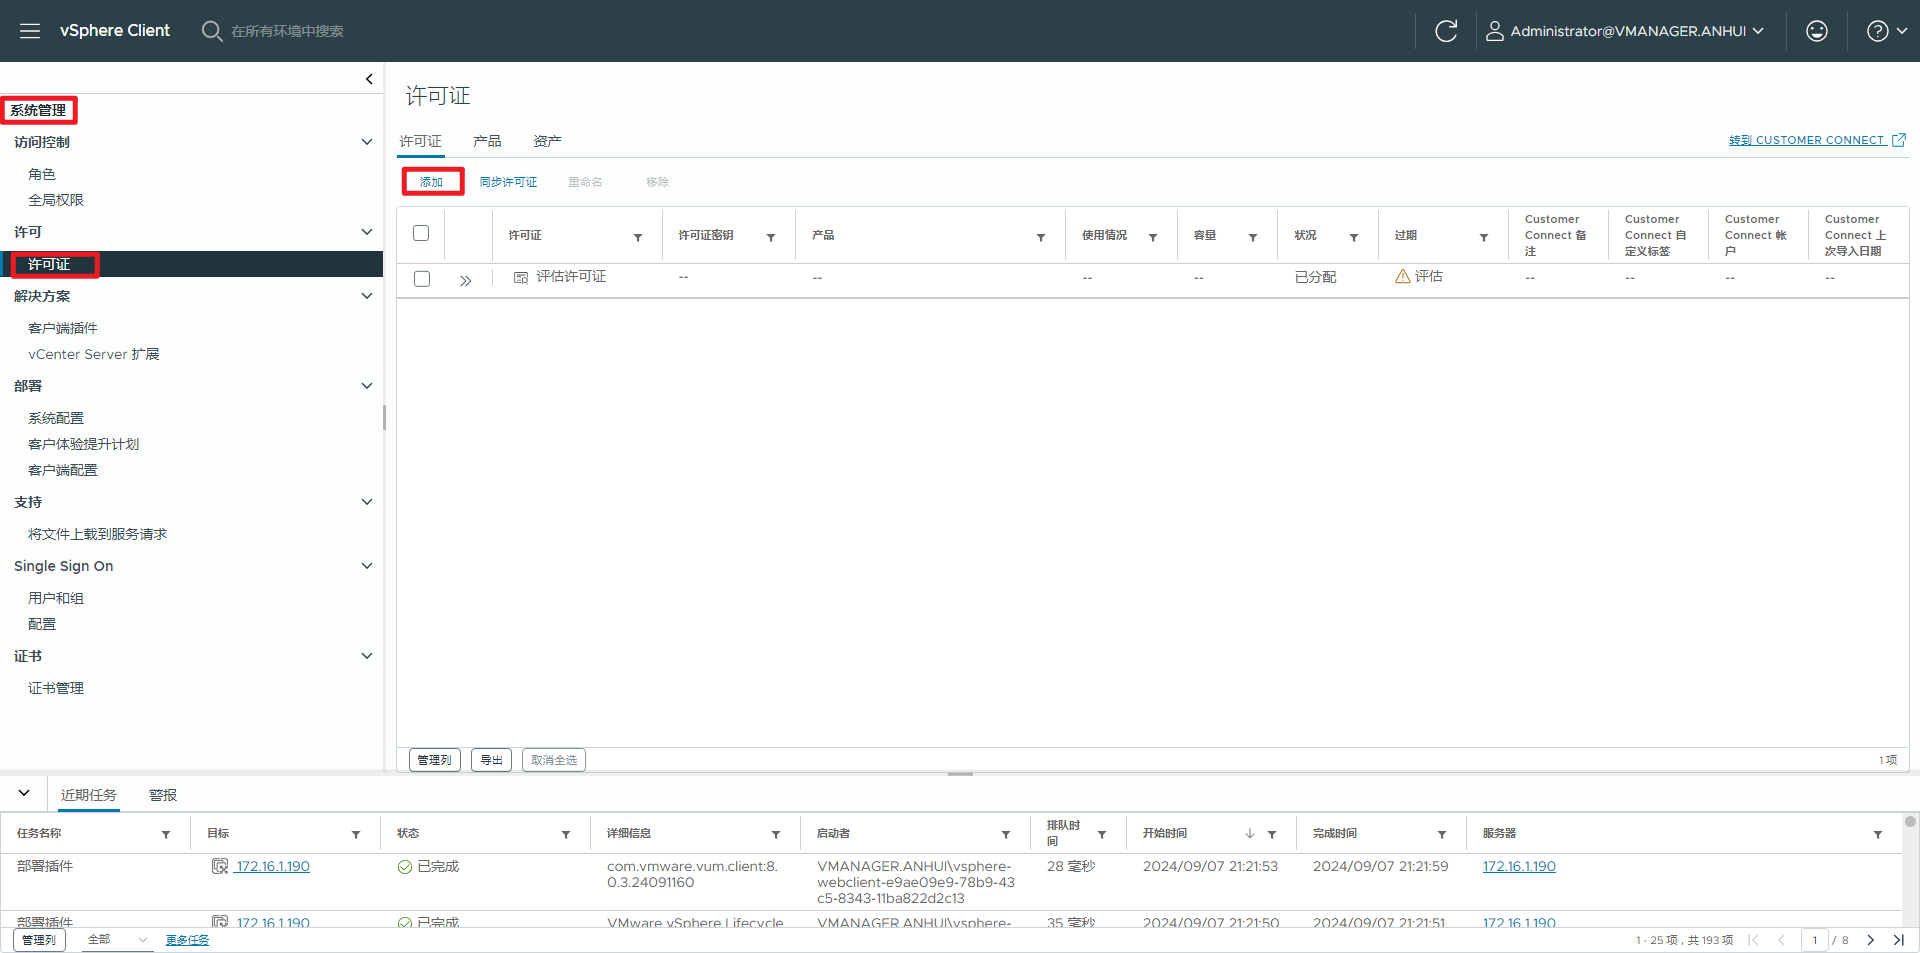Open the help question mark menu
The image size is (1920, 953).
coord(1885,31)
